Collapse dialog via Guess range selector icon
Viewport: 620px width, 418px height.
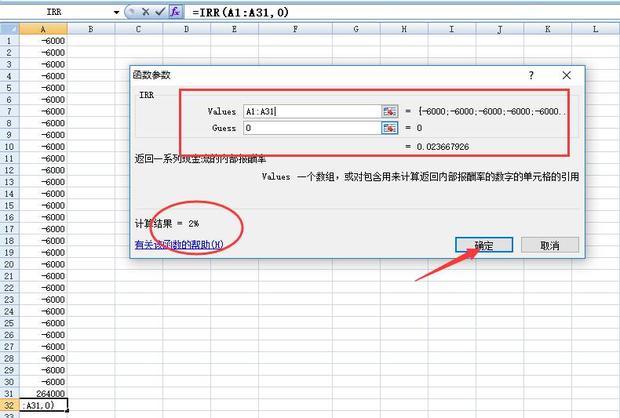[x=389, y=128]
